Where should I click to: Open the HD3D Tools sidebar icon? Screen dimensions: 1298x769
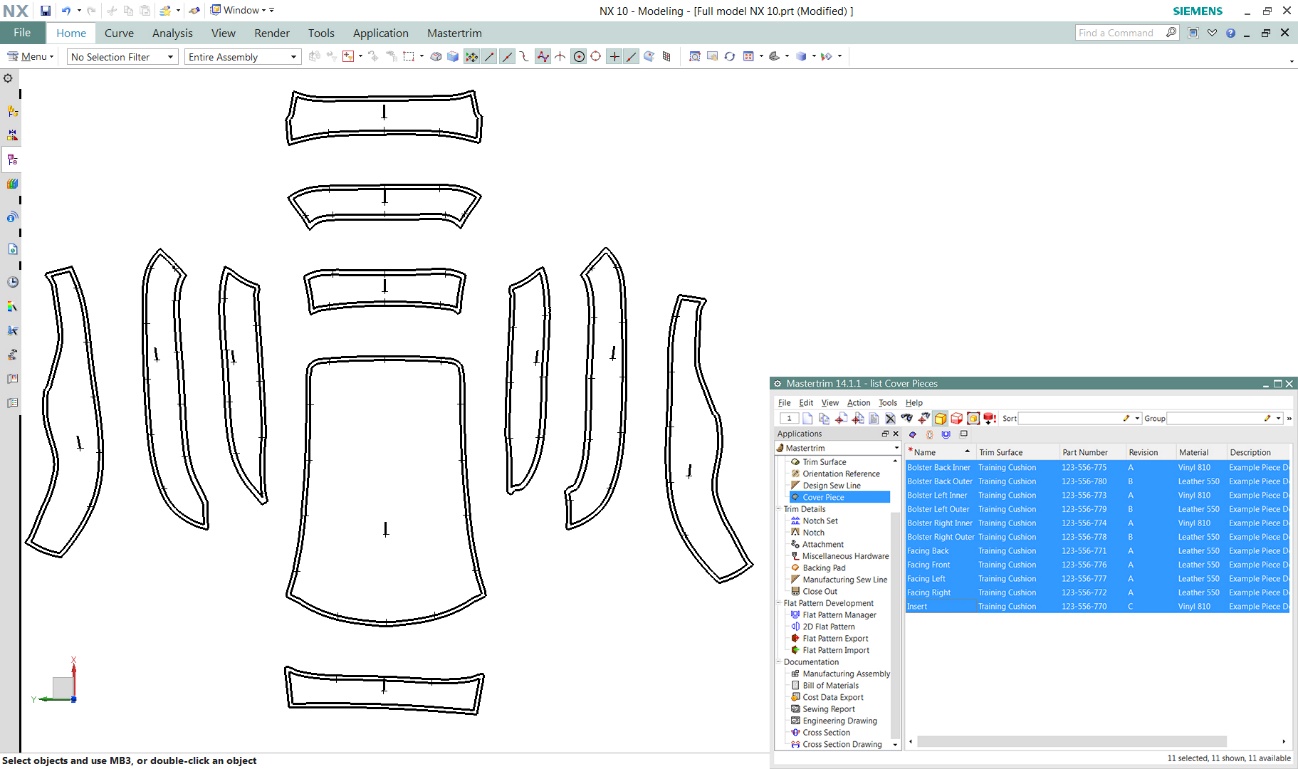(12, 217)
